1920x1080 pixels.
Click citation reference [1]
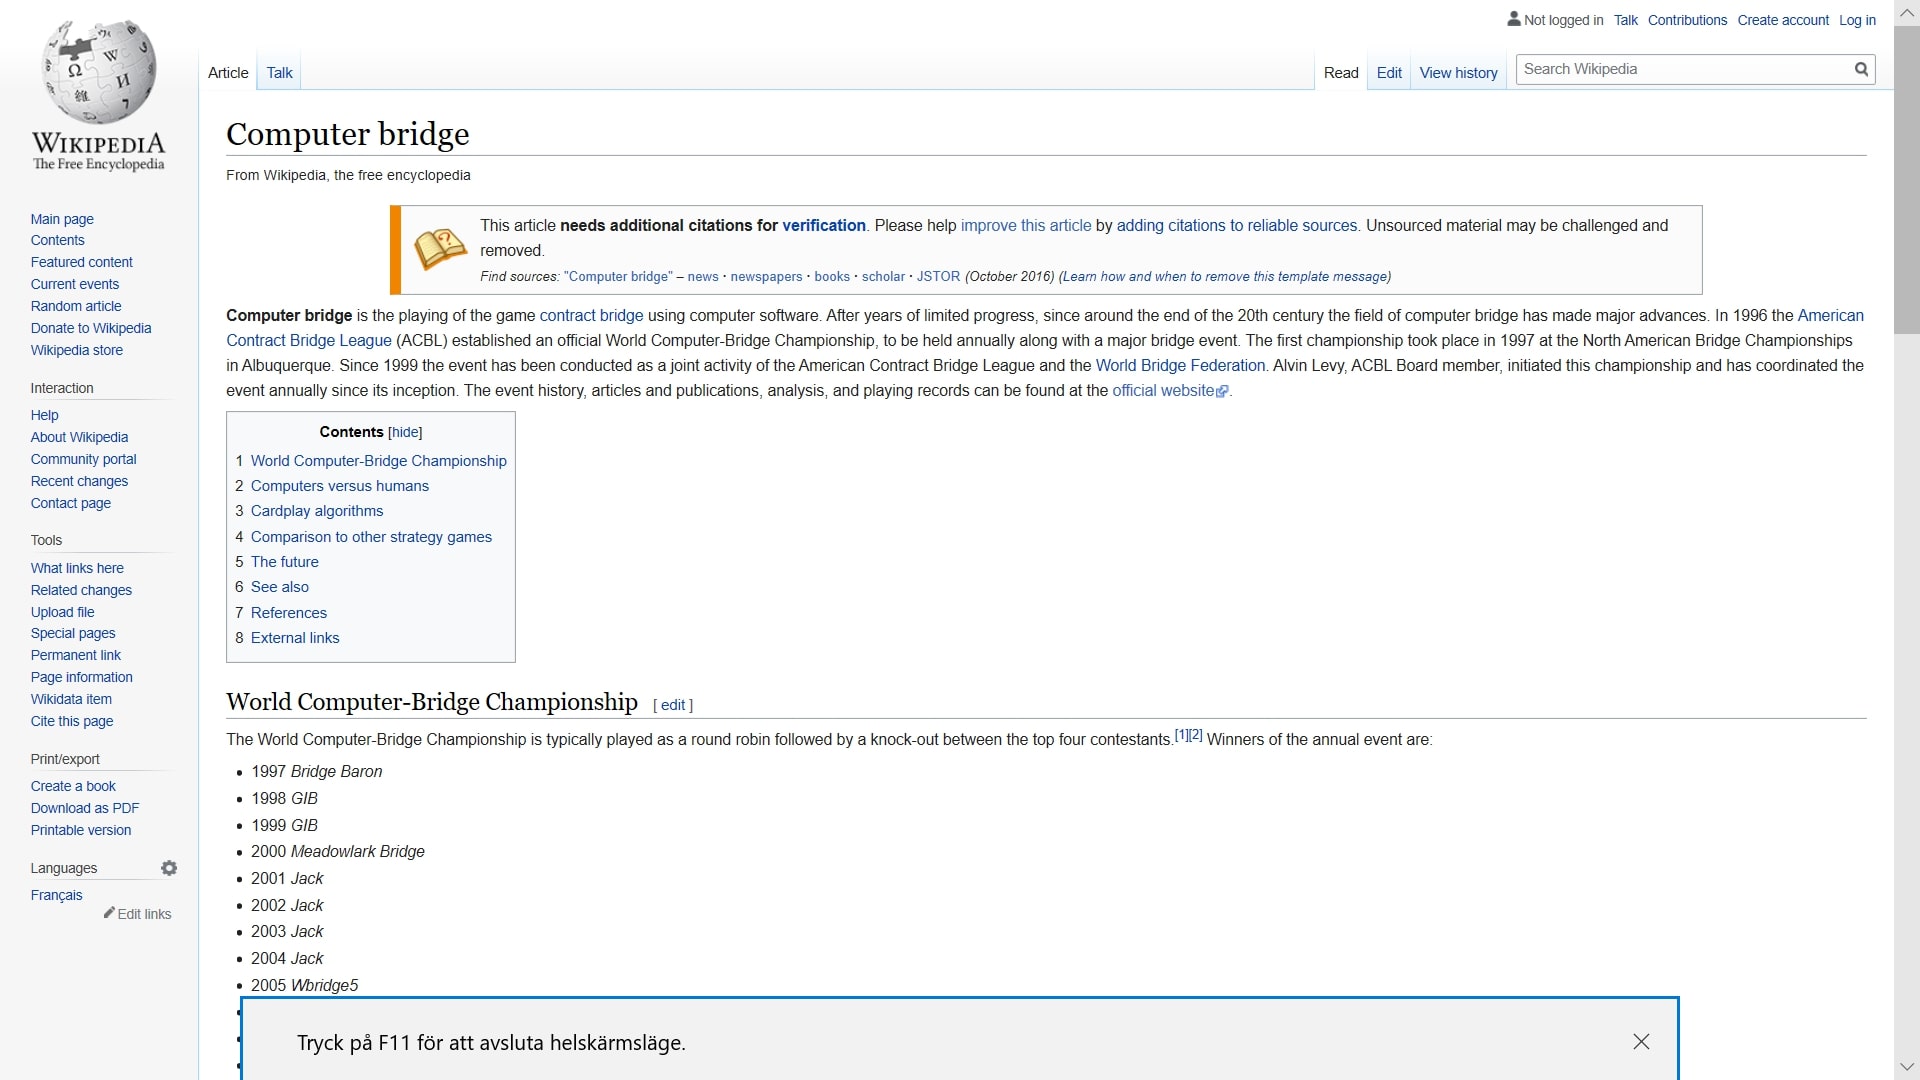click(x=1181, y=734)
